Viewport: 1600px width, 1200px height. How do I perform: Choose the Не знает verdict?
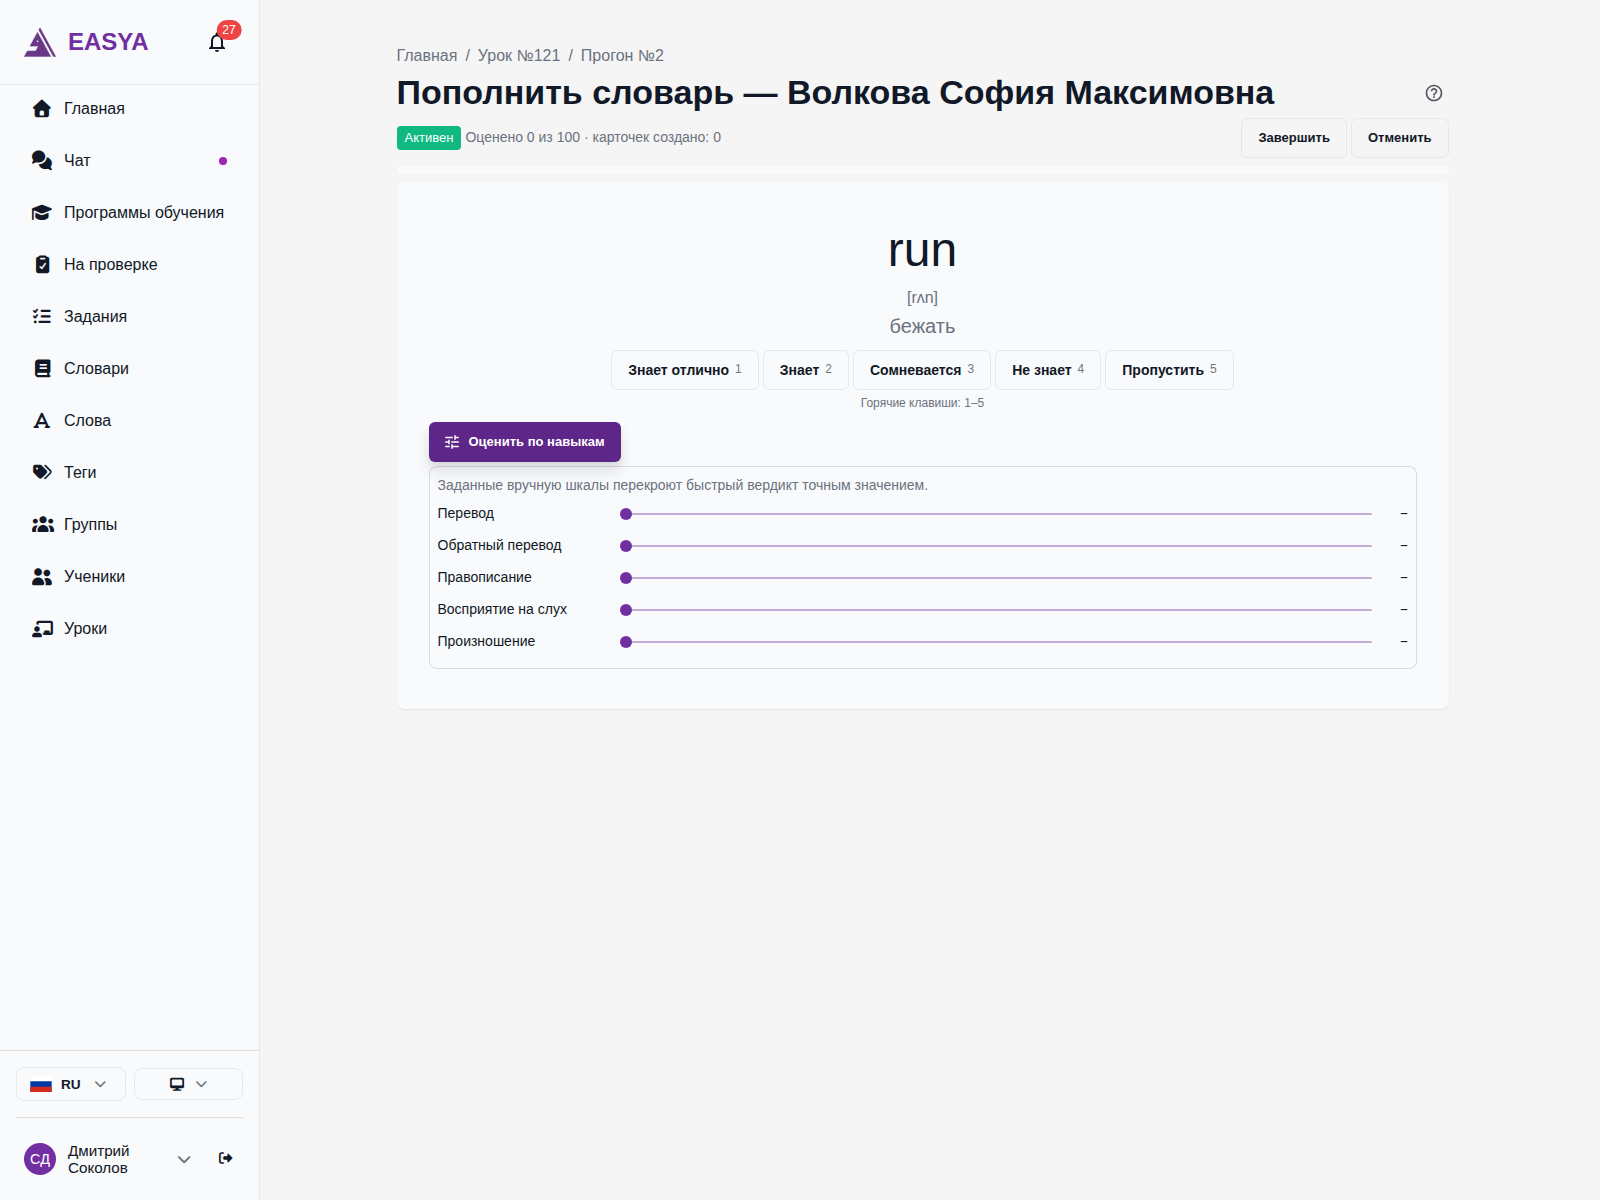tap(1048, 370)
